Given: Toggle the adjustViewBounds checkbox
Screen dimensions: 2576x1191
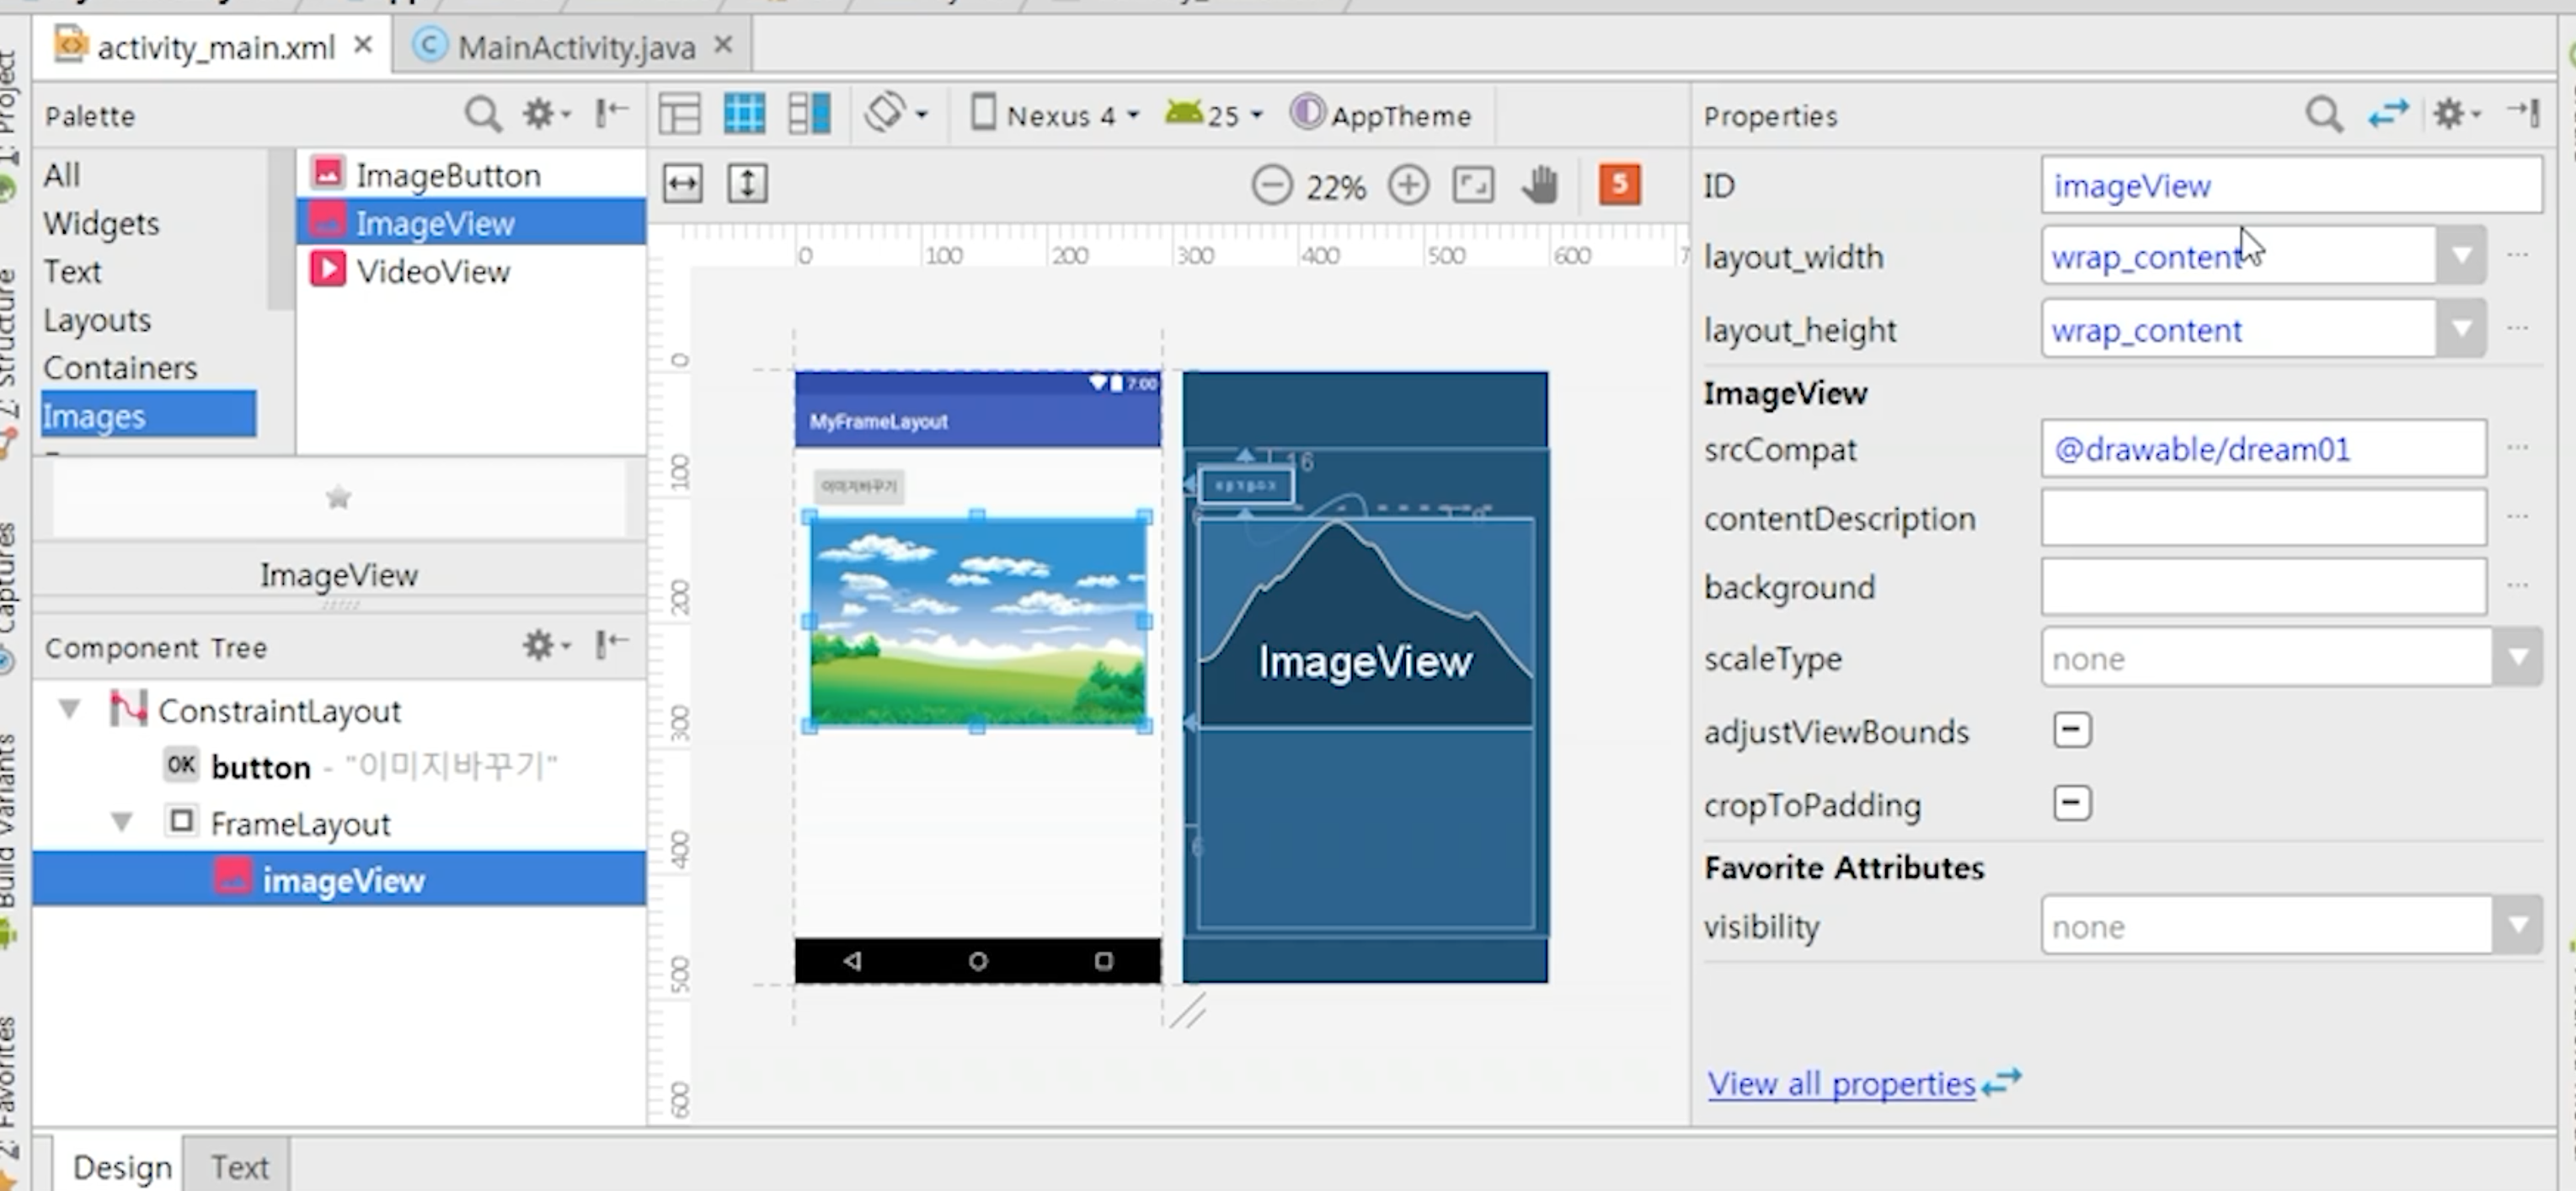Looking at the screenshot, I should pyautogui.click(x=2071, y=730).
